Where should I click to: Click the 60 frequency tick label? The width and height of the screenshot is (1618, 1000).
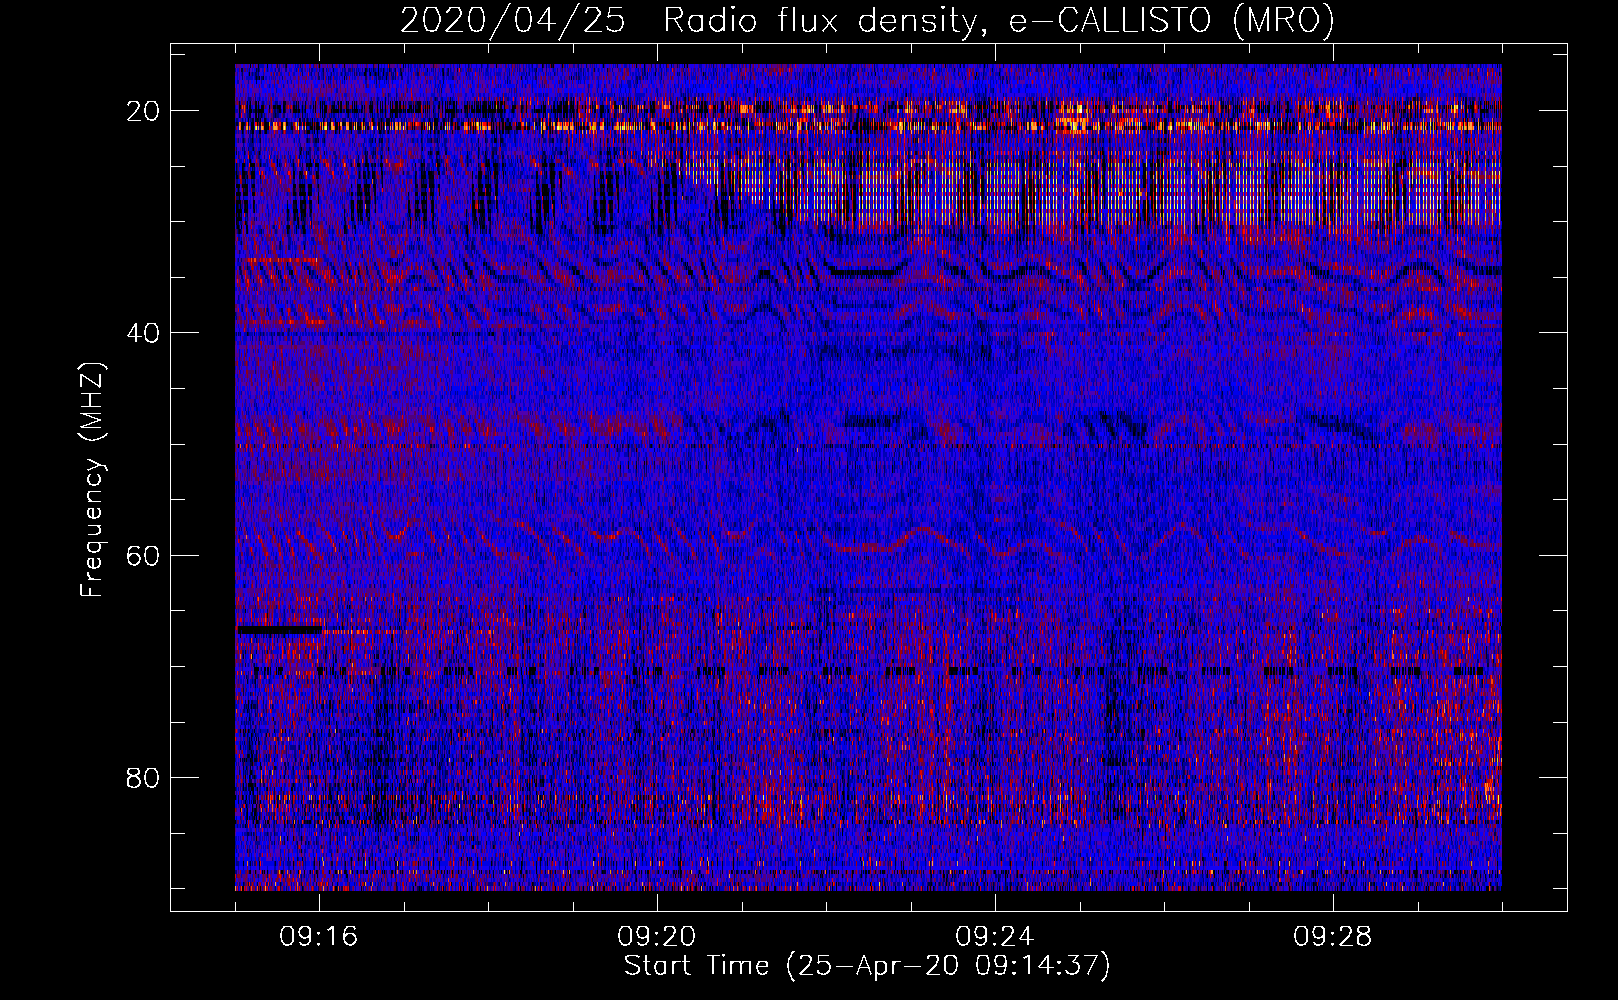point(144,555)
